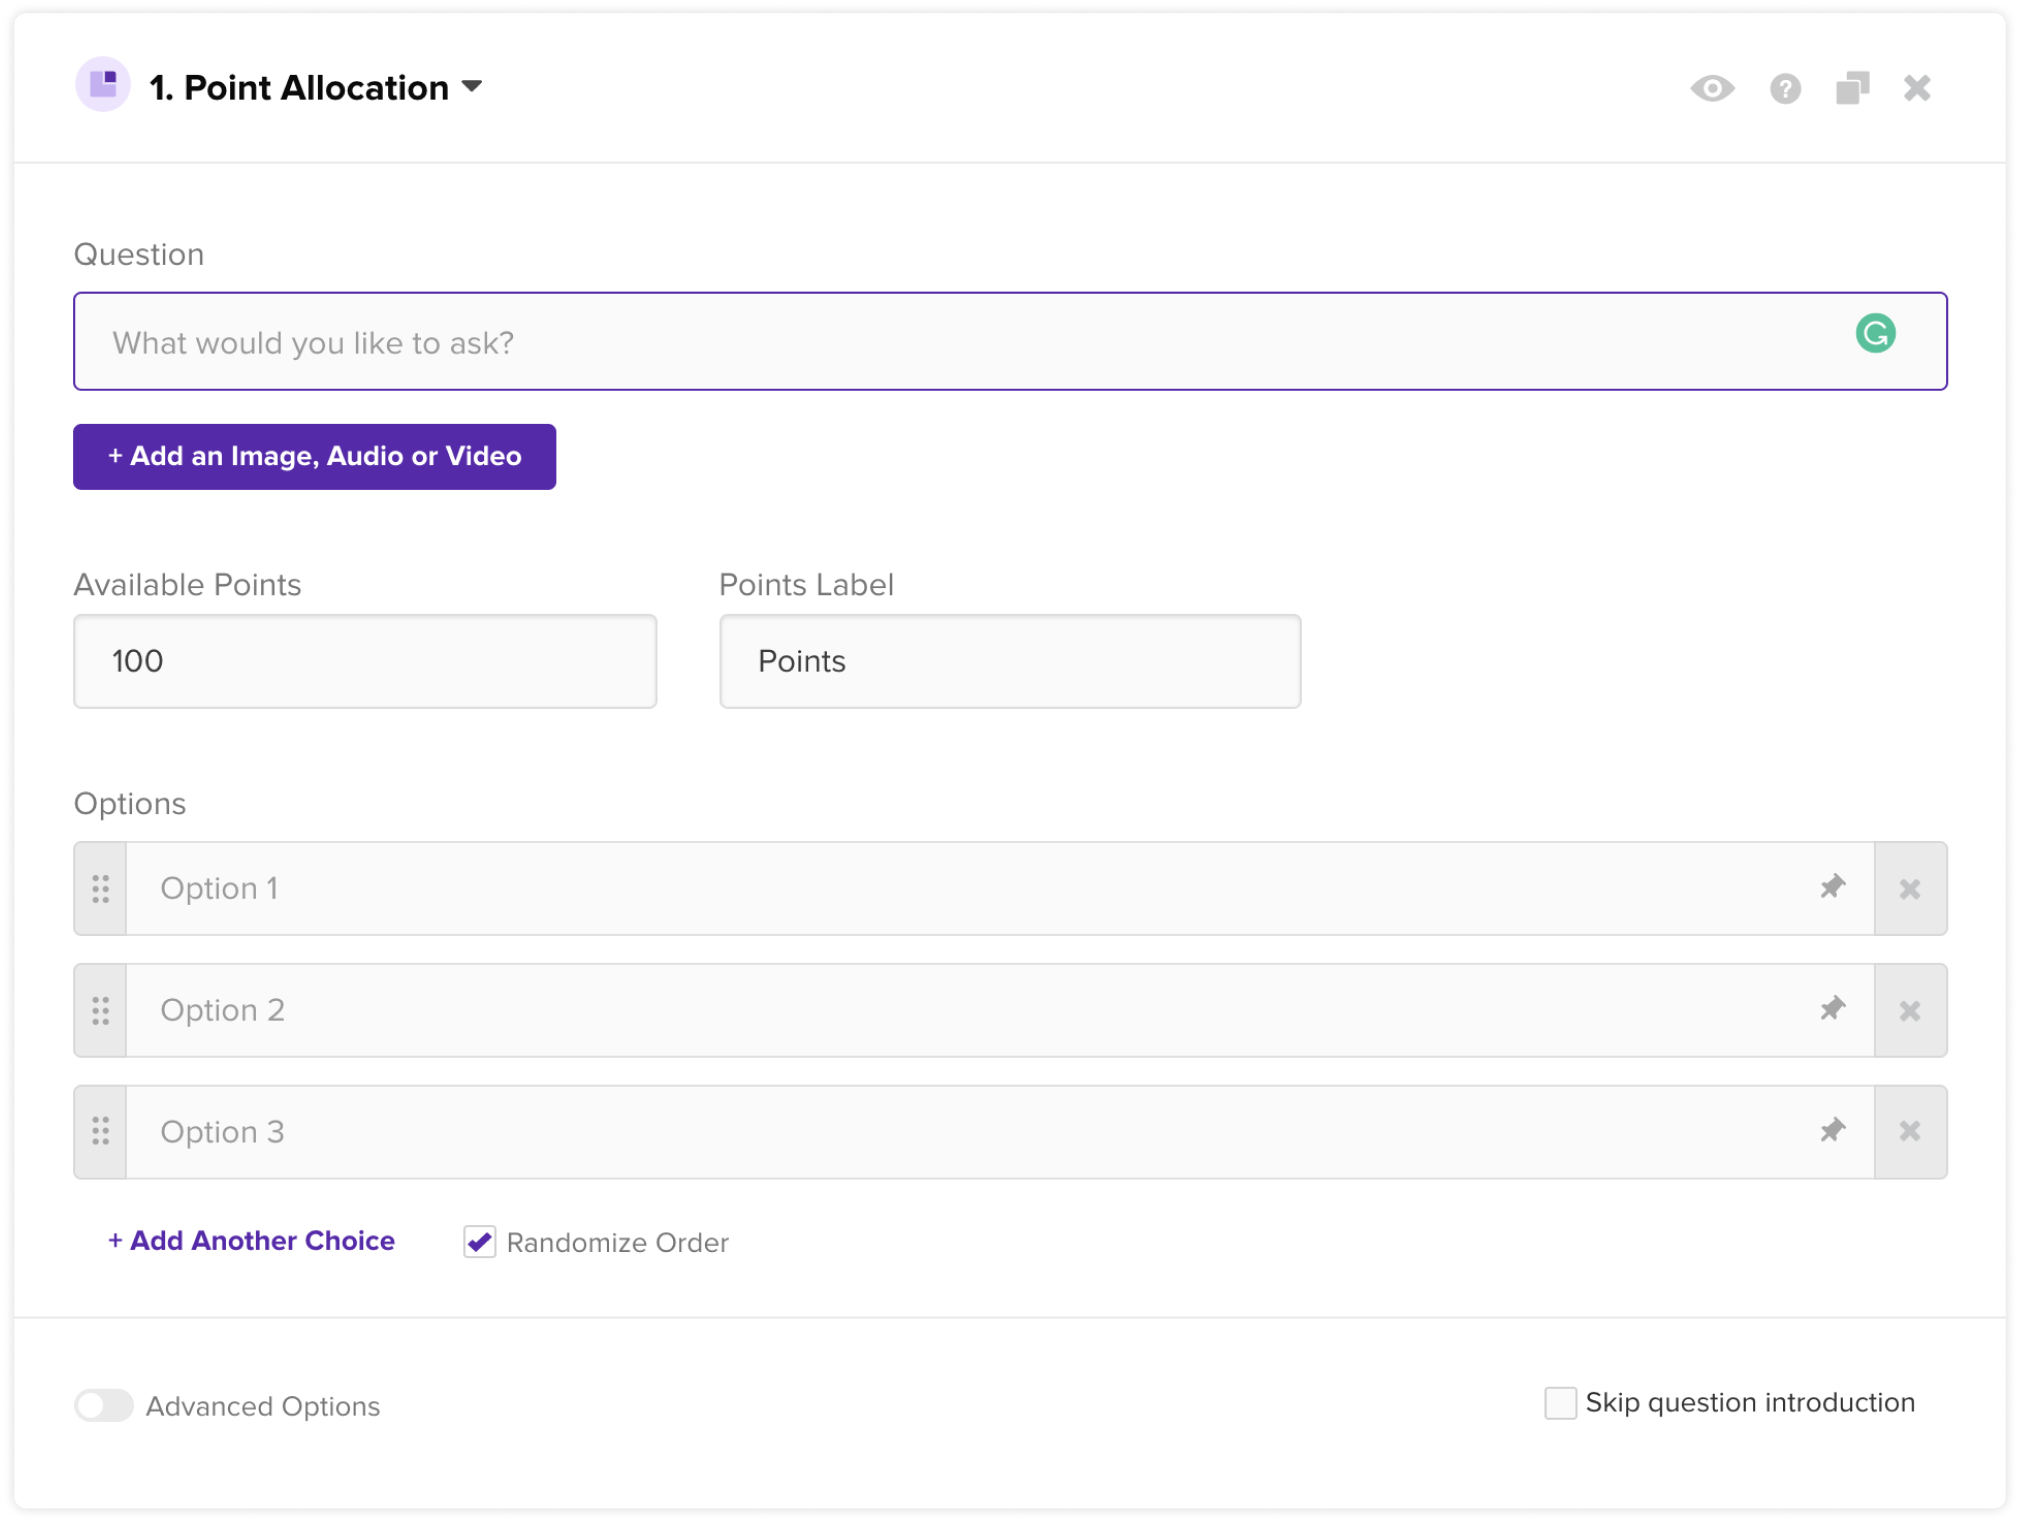Turn on Advanced Options
The height and width of the screenshot is (1521, 2018).
(103, 1406)
